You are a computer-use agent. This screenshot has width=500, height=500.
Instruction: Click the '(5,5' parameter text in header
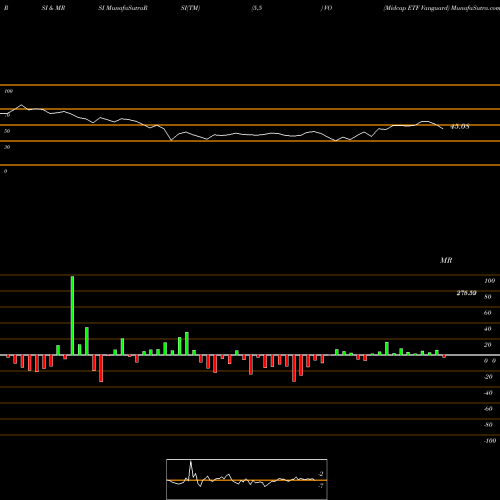[x=257, y=8]
